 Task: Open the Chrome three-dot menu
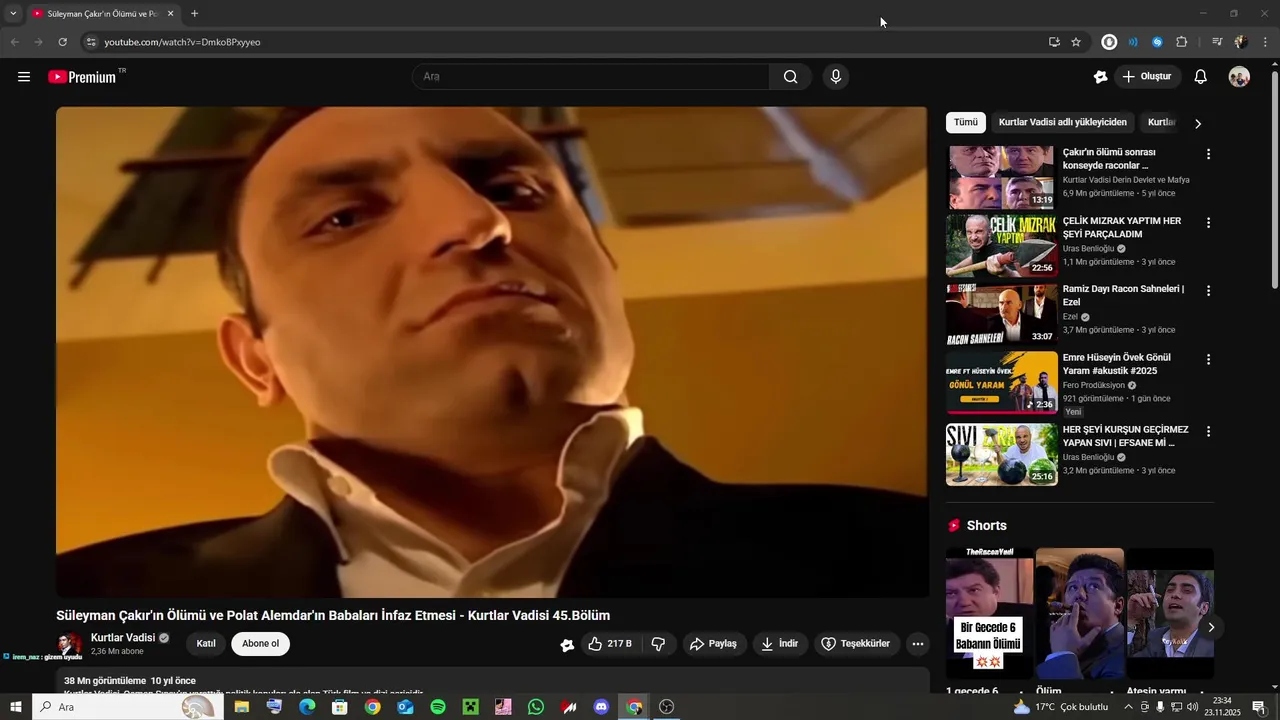coord(1265,42)
